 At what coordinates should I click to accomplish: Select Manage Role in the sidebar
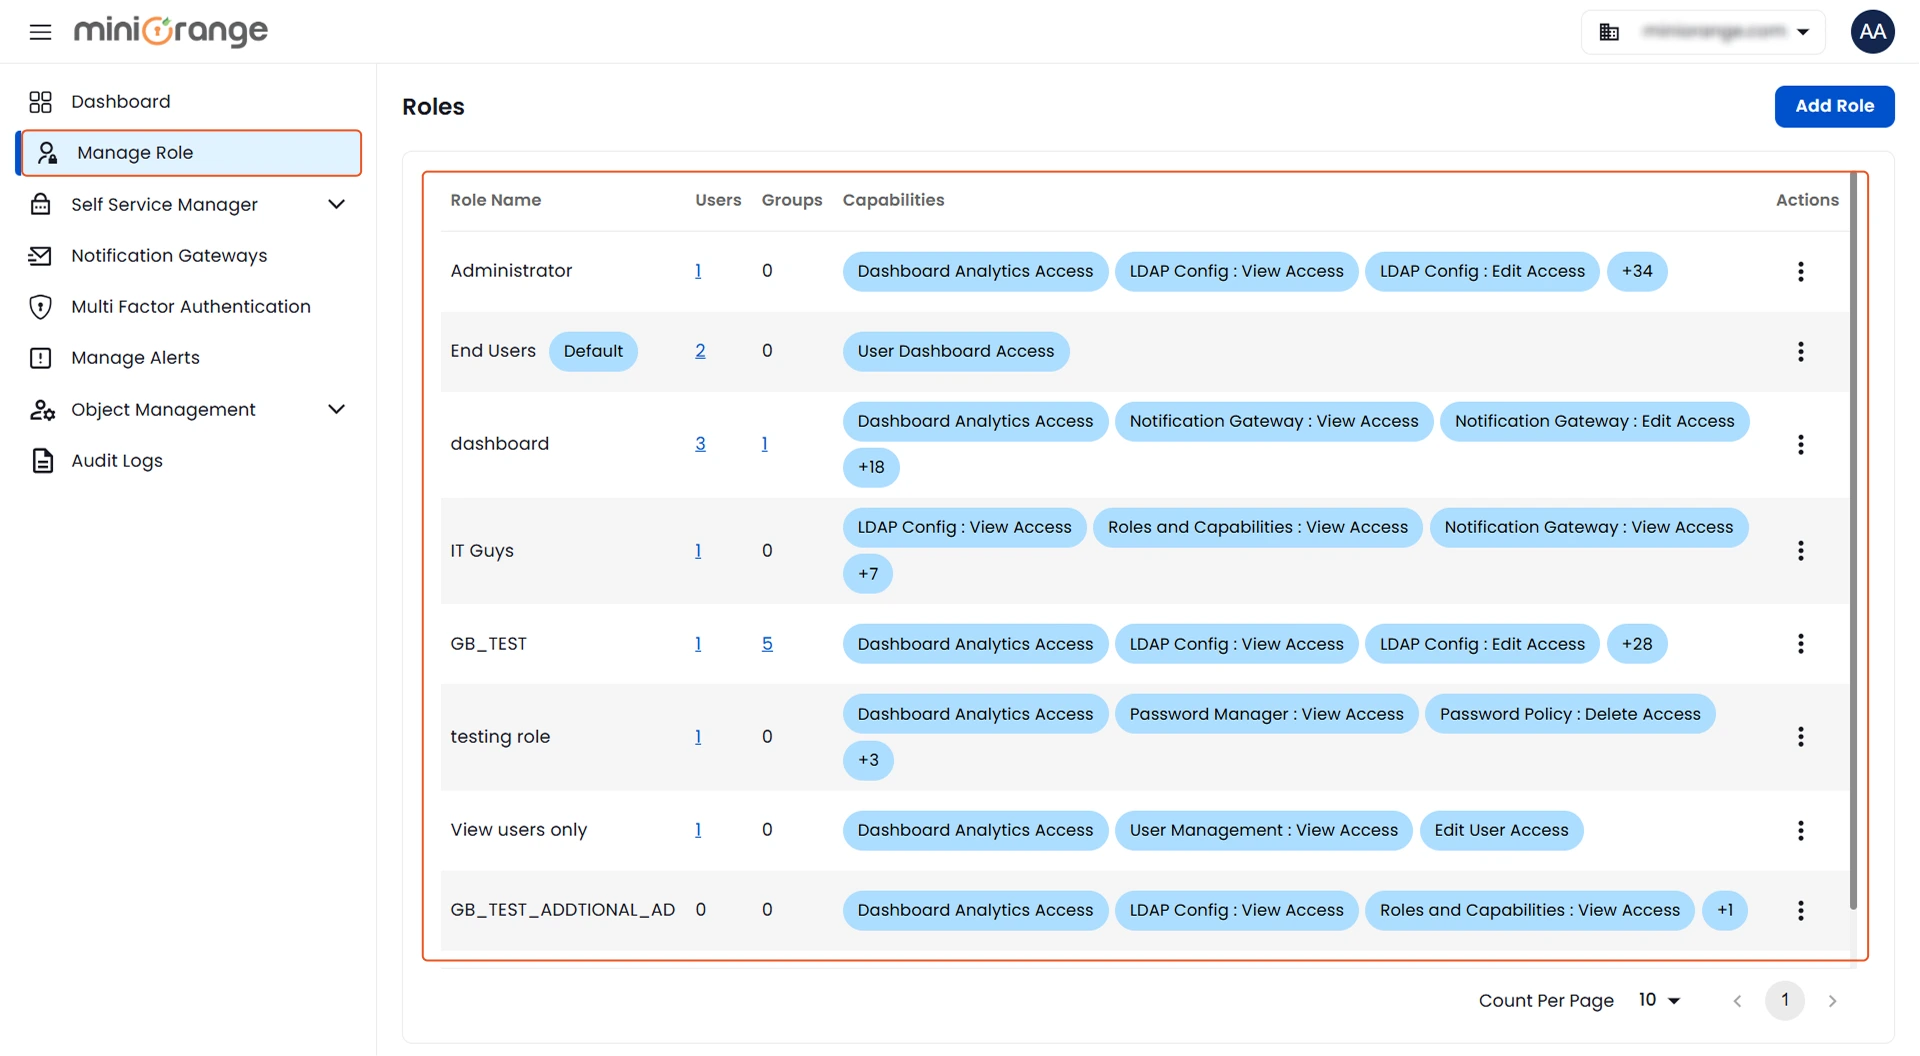click(x=136, y=152)
